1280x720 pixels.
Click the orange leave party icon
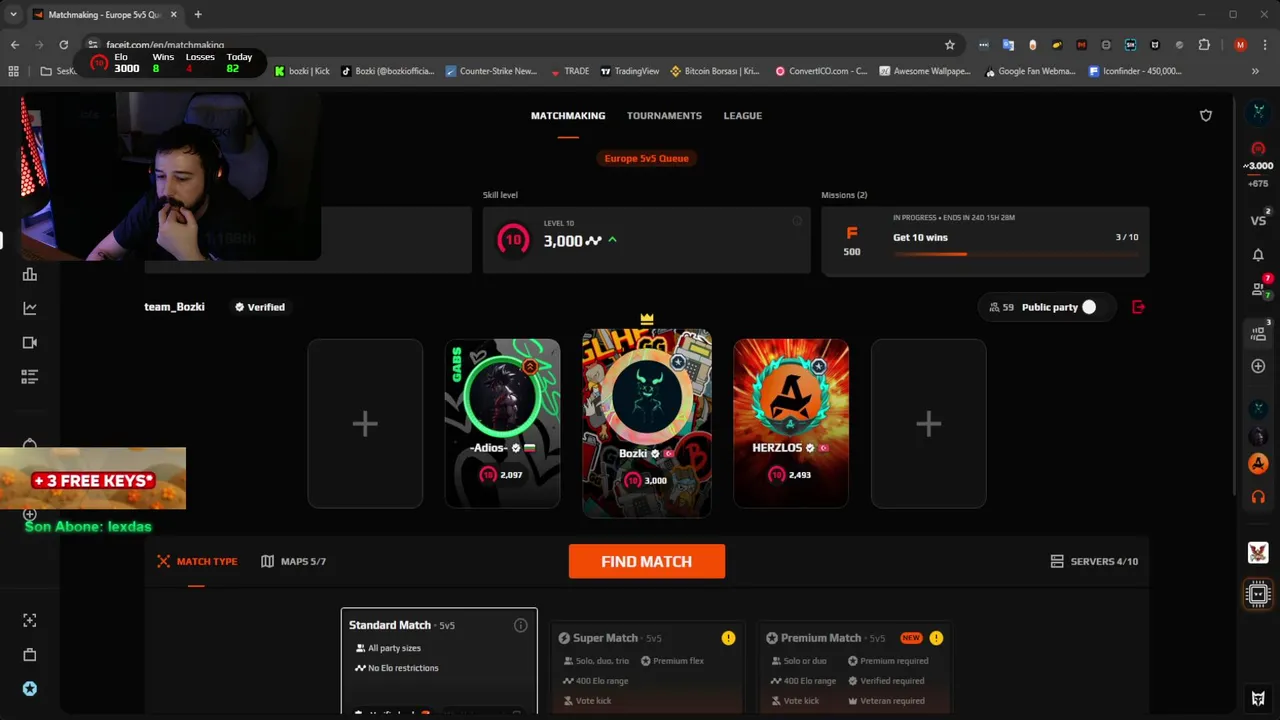(x=1138, y=307)
